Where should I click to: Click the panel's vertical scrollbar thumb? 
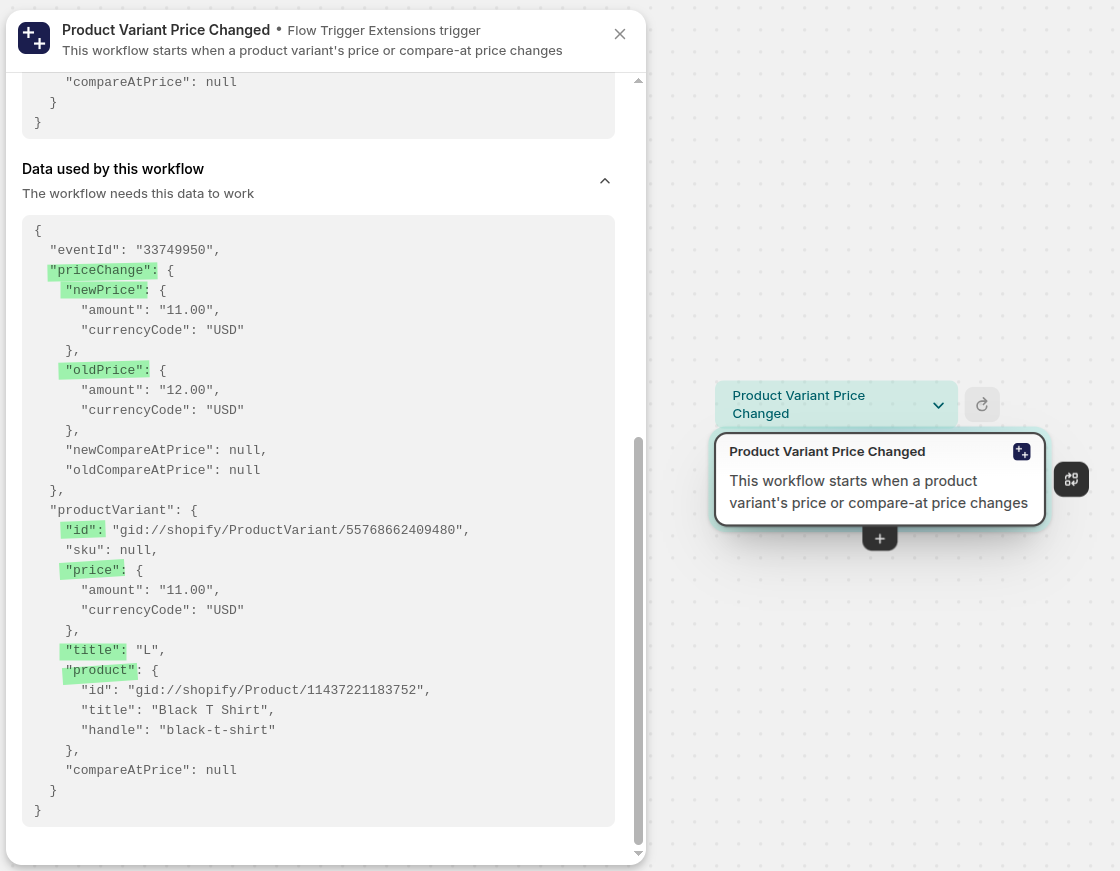click(639, 640)
